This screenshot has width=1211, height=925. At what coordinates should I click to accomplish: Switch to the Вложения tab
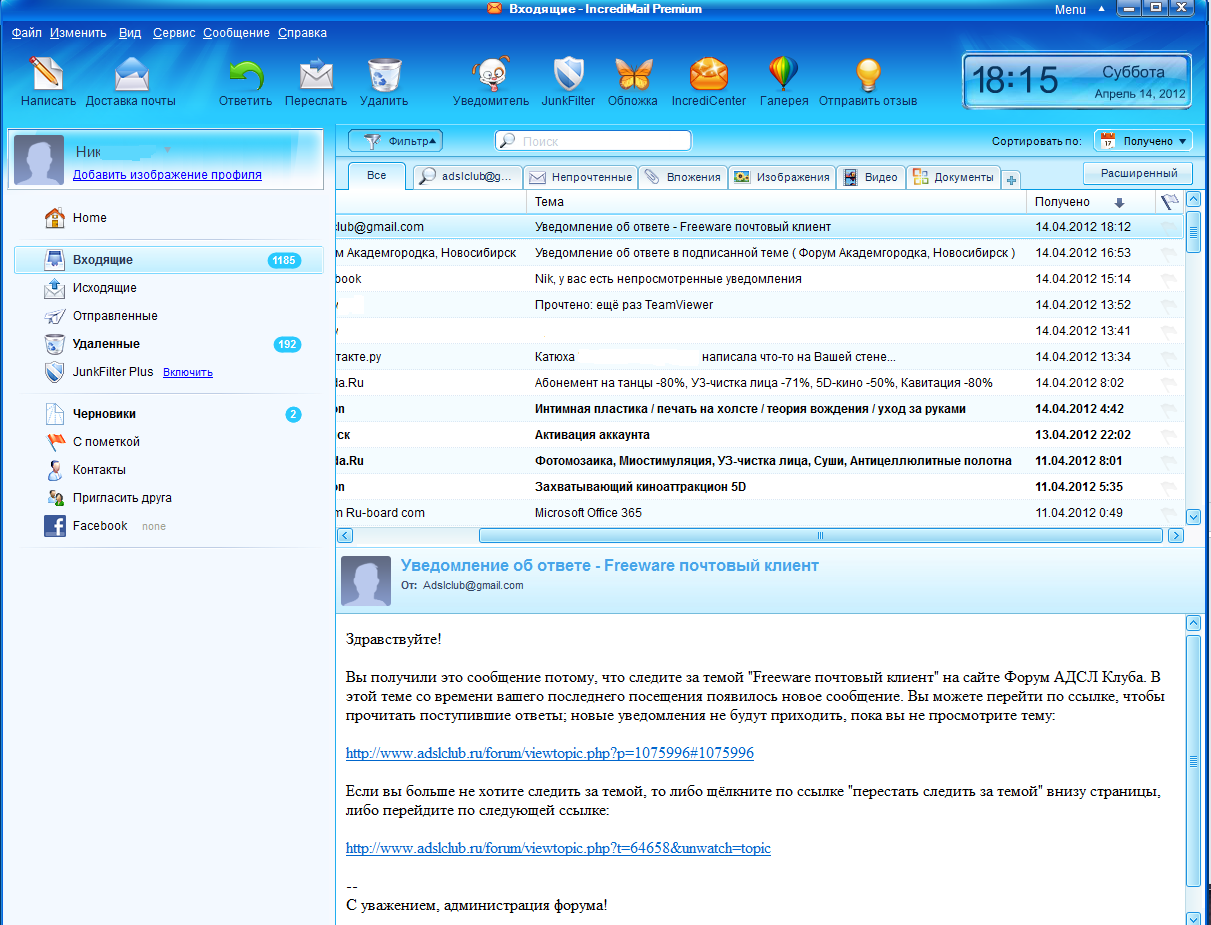pos(683,177)
